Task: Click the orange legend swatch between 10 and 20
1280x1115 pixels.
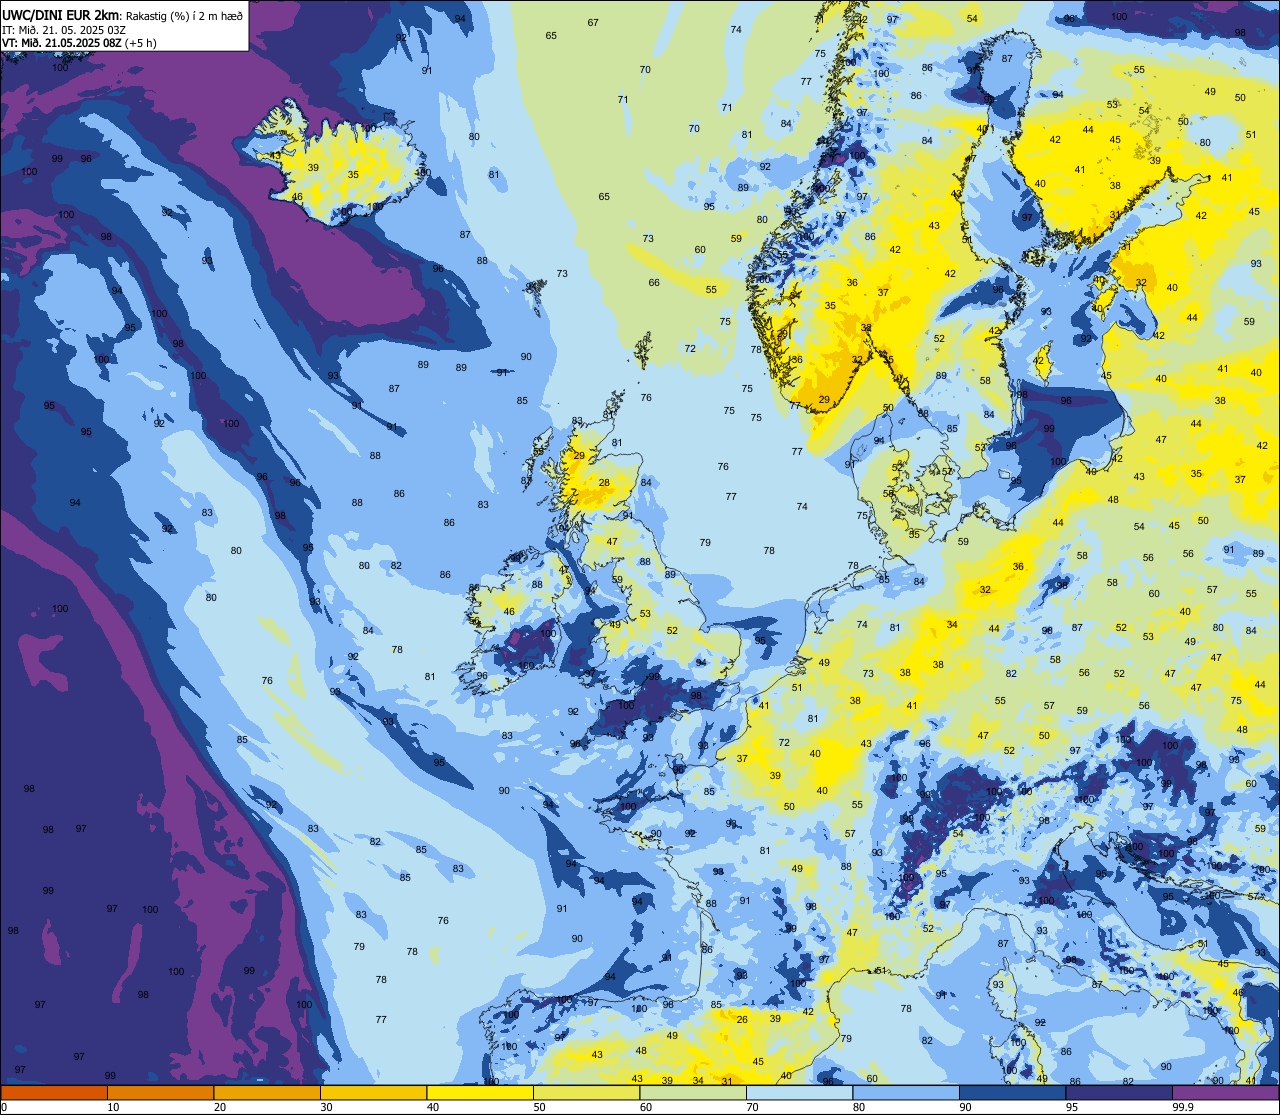Action: pyautogui.click(x=160, y=1092)
